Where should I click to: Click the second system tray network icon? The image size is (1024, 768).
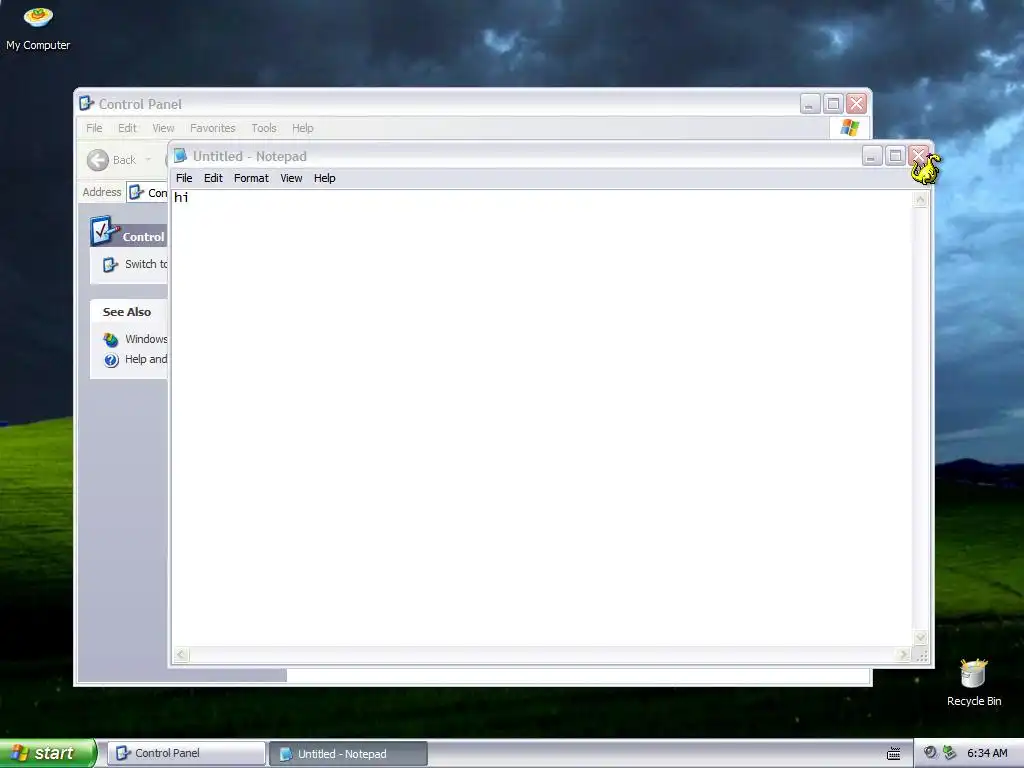(950, 752)
